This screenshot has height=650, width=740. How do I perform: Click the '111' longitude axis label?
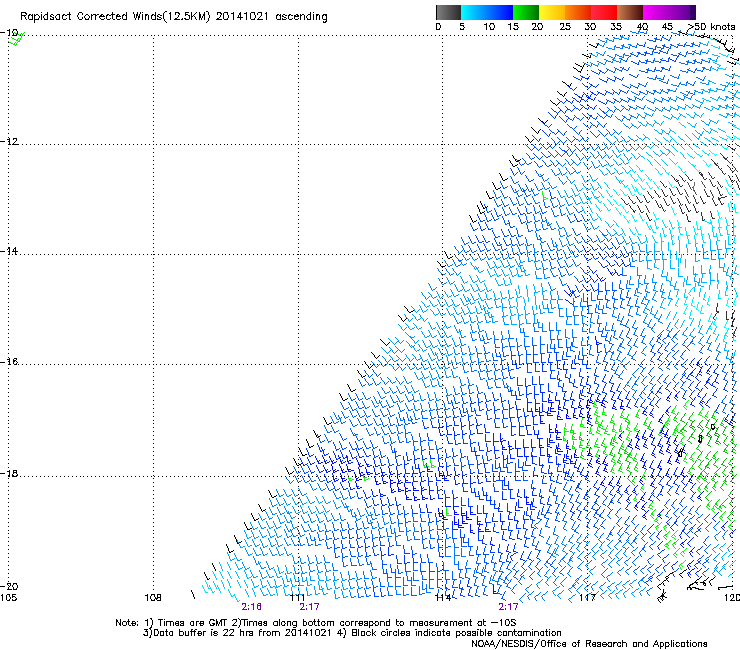(x=298, y=598)
